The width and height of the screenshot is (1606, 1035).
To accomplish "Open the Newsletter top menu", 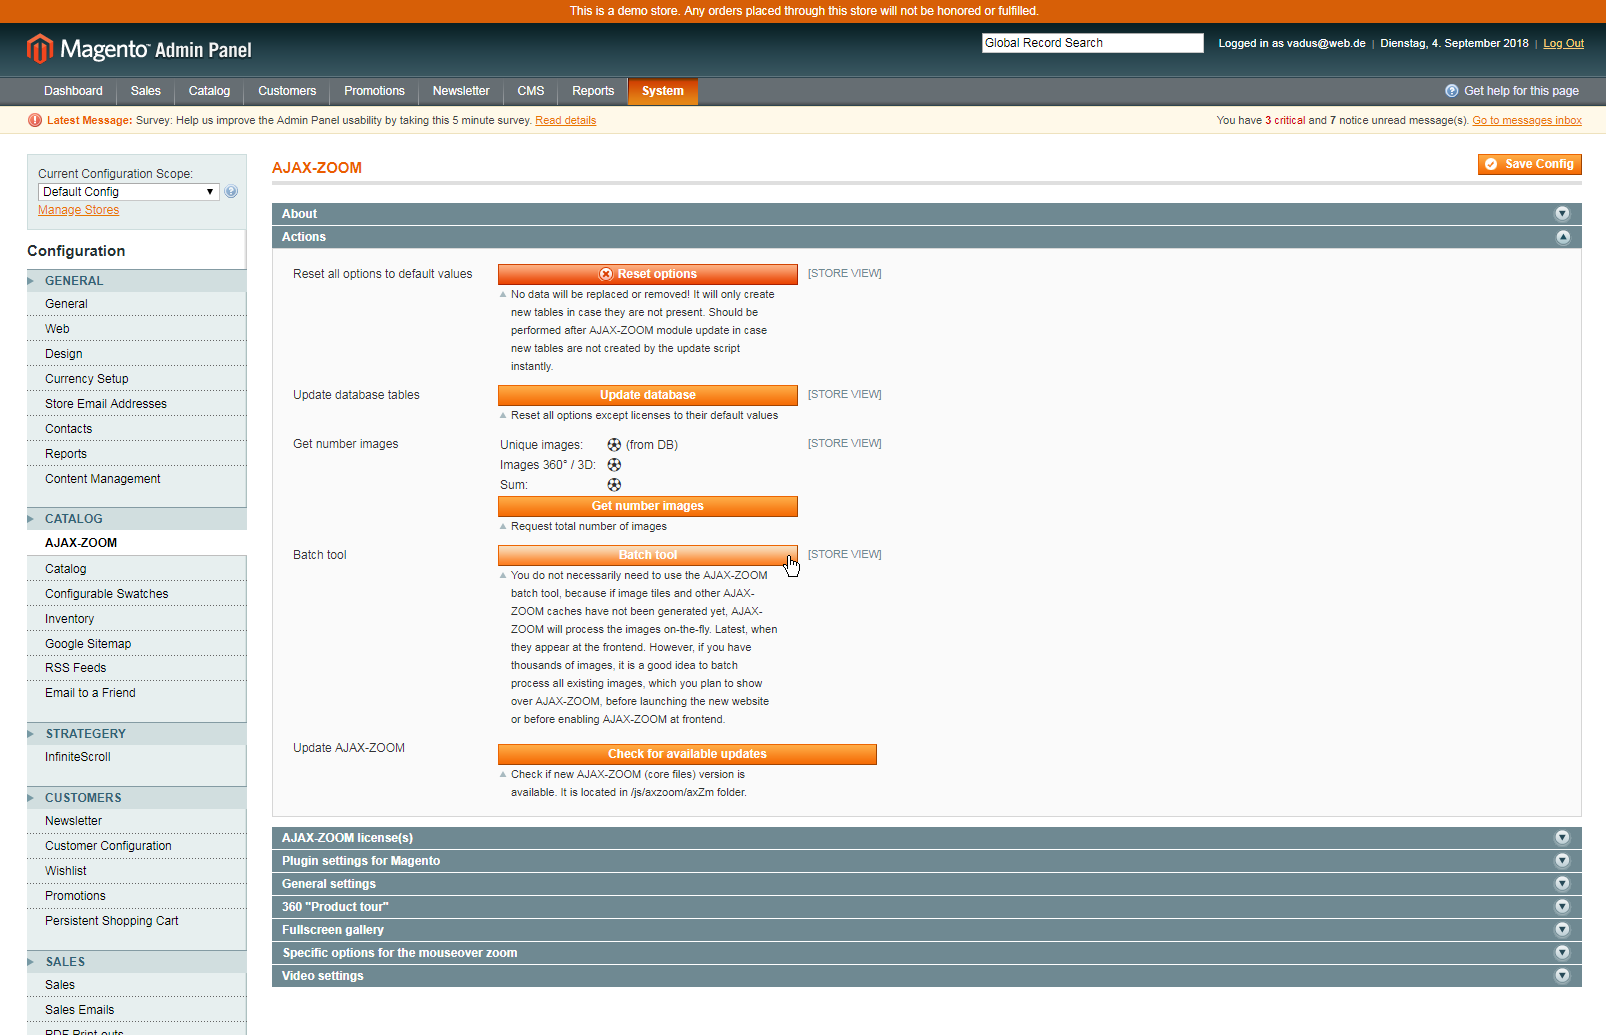I will pos(461,91).
